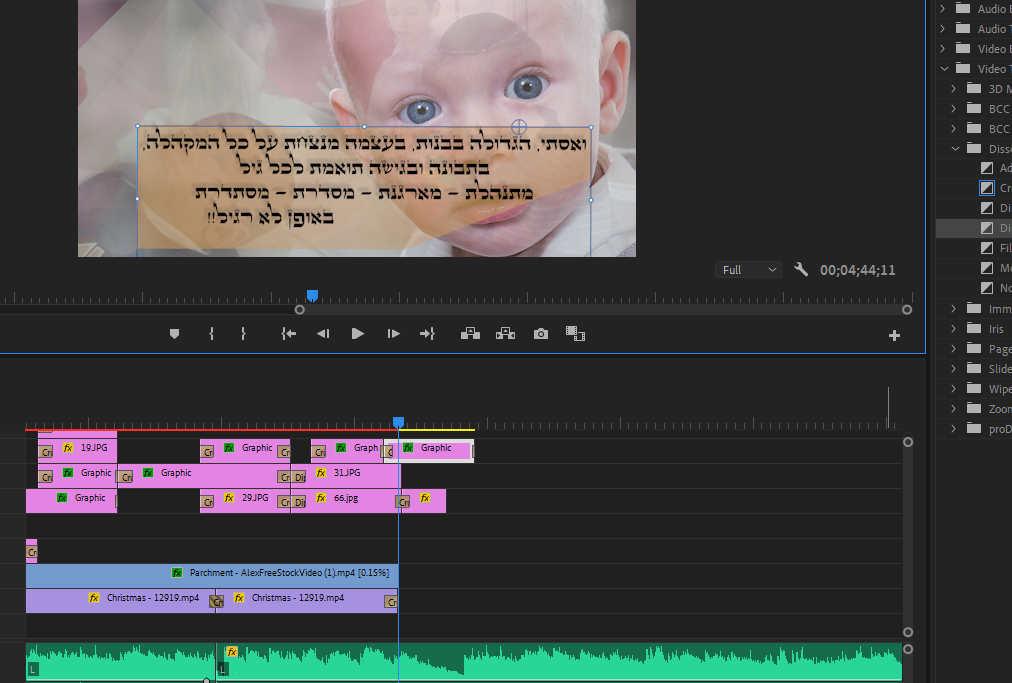This screenshot has width=1012, height=683.
Task: Expand the Iris folder chevron
Action: coord(954,329)
